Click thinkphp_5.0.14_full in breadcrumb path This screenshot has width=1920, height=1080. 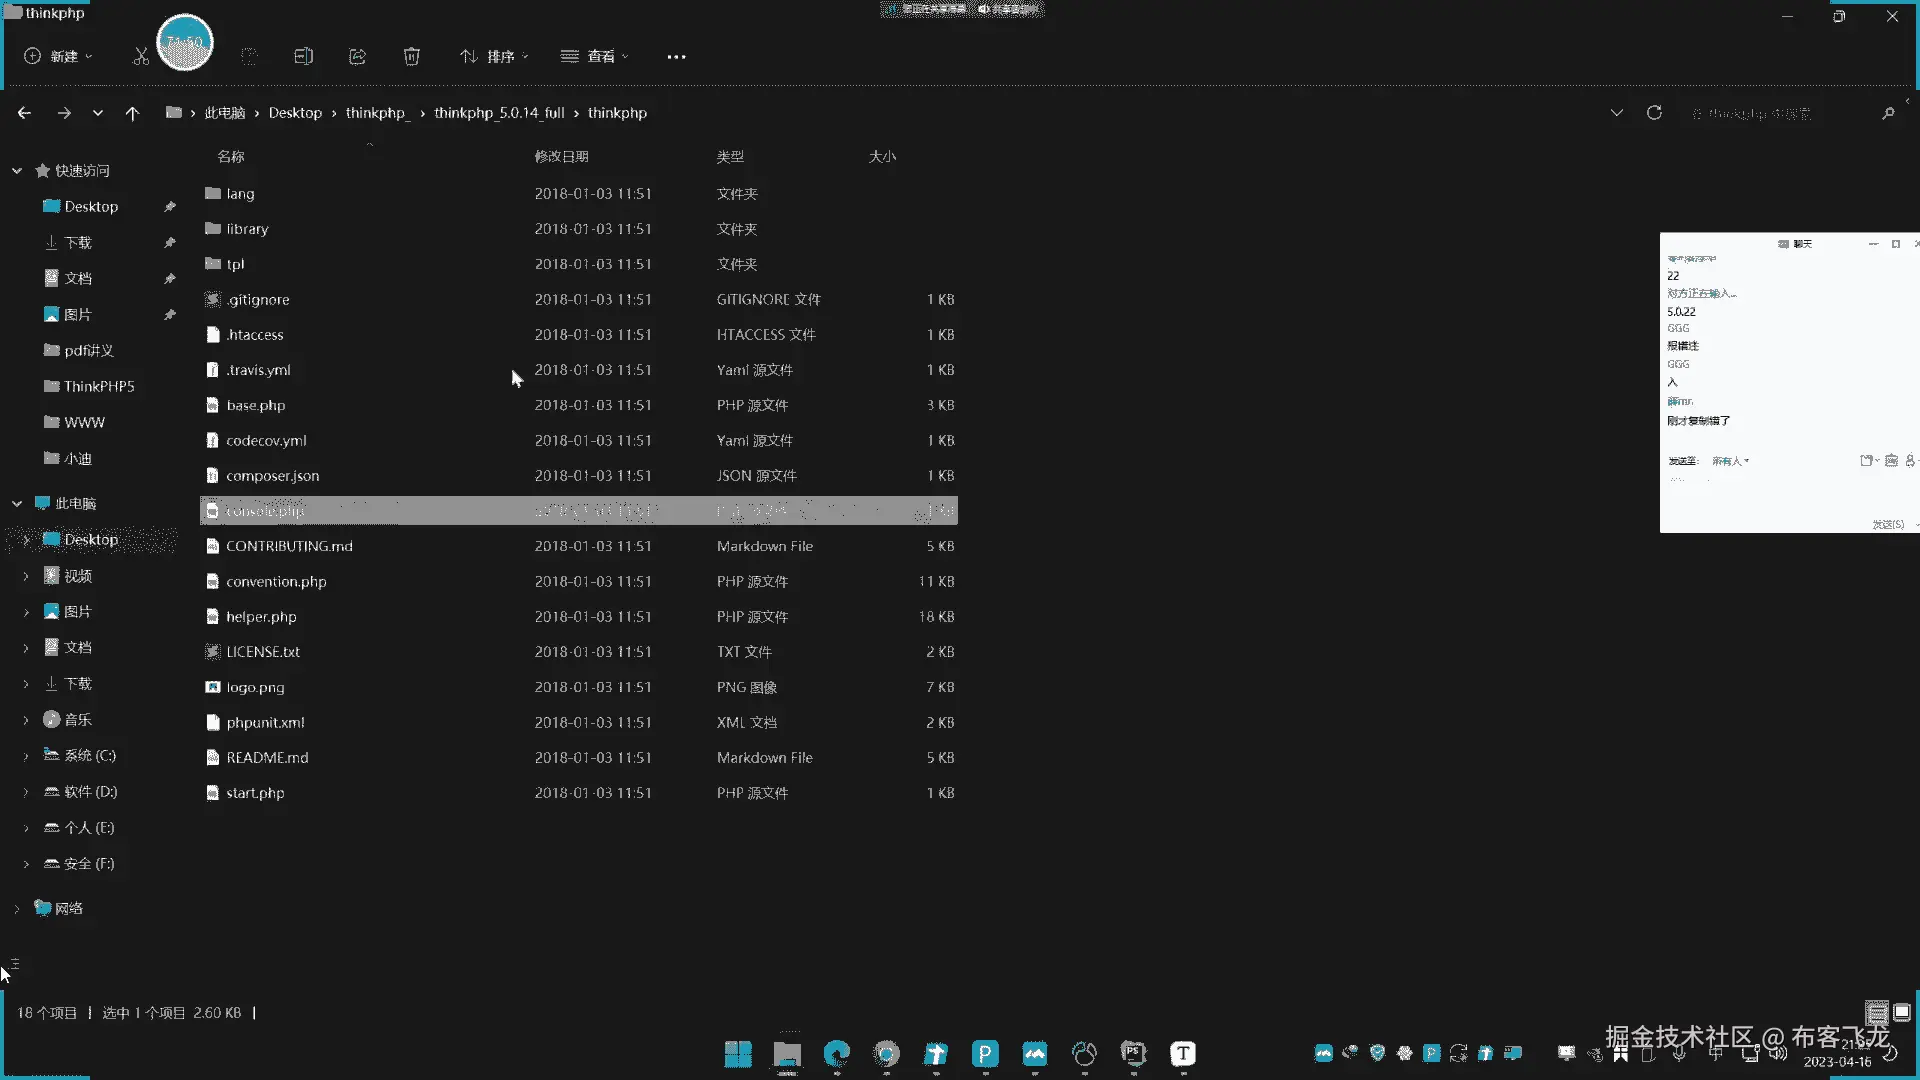[499, 113]
